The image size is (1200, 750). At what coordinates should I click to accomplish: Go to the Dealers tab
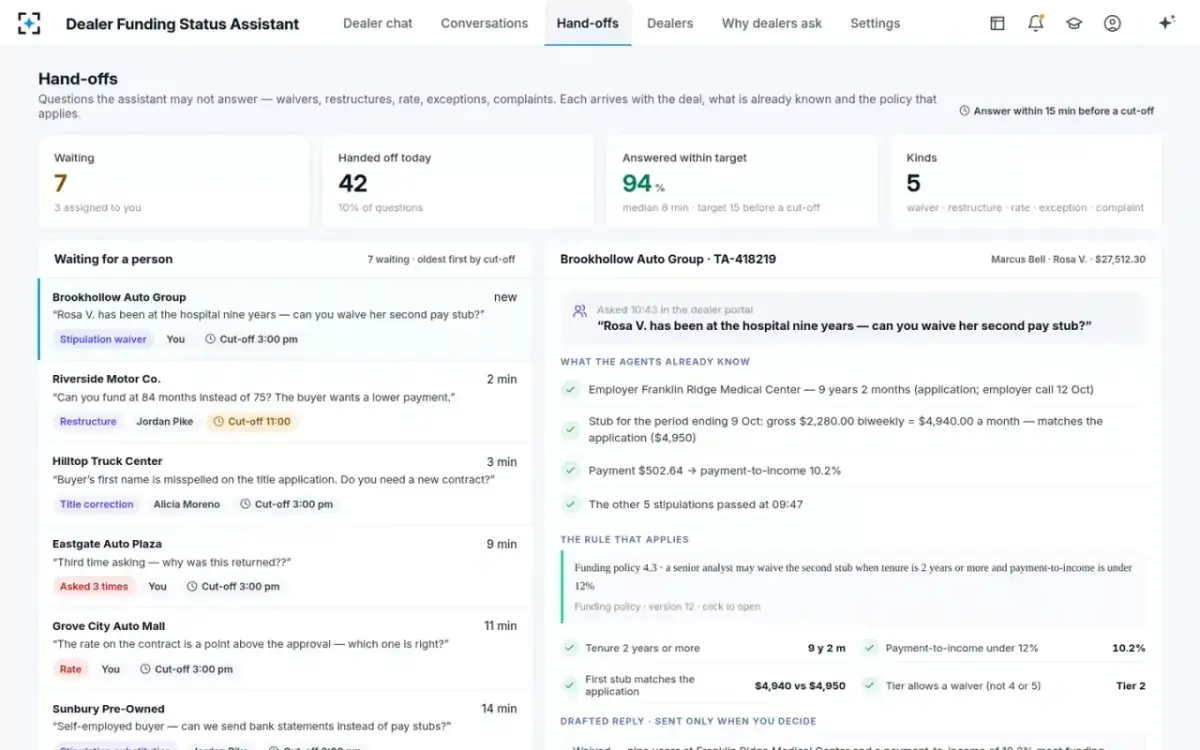click(670, 23)
